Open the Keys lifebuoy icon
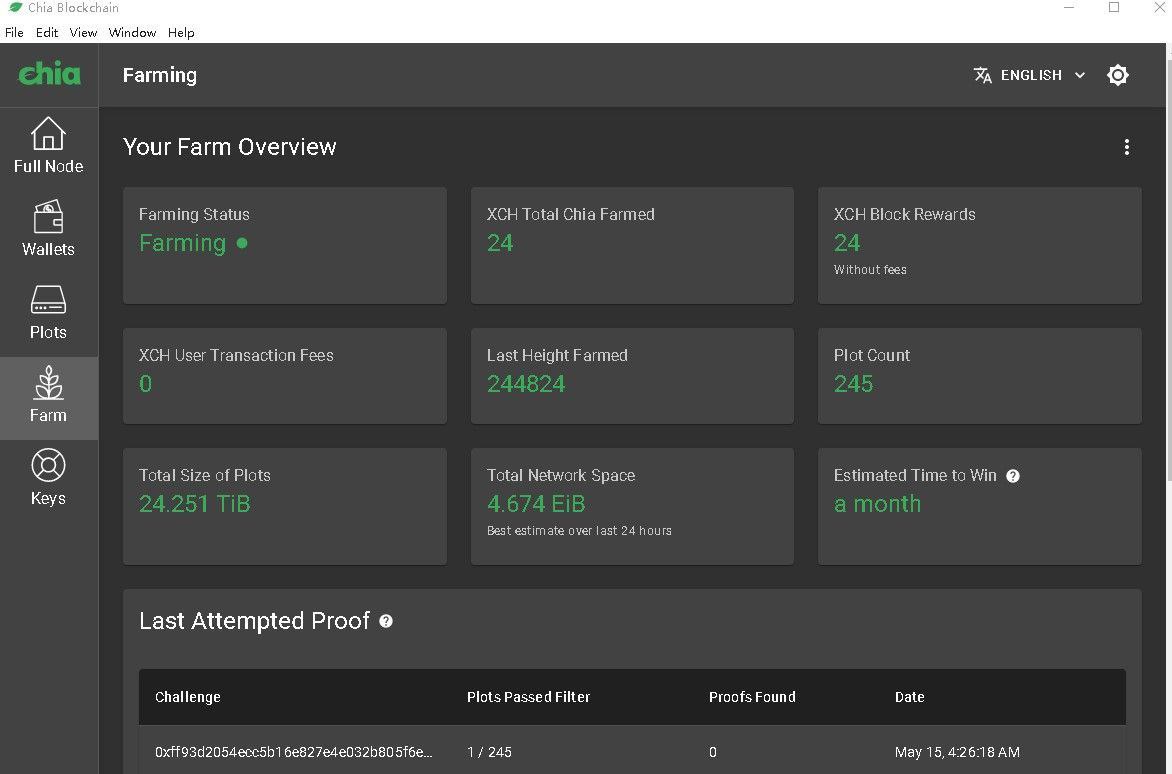 48,465
